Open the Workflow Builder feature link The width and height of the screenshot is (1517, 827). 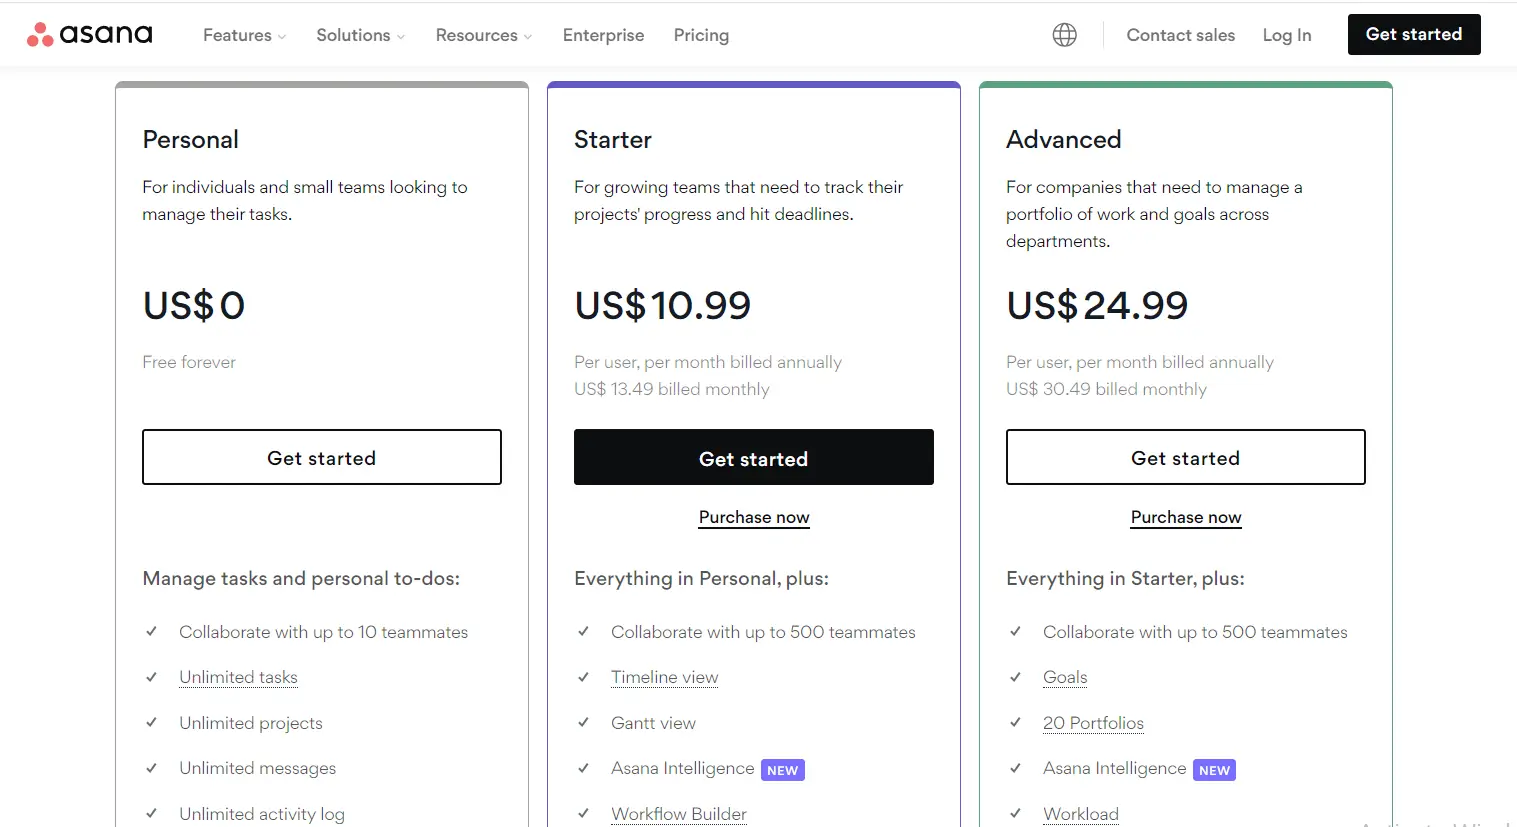tap(679, 814)
